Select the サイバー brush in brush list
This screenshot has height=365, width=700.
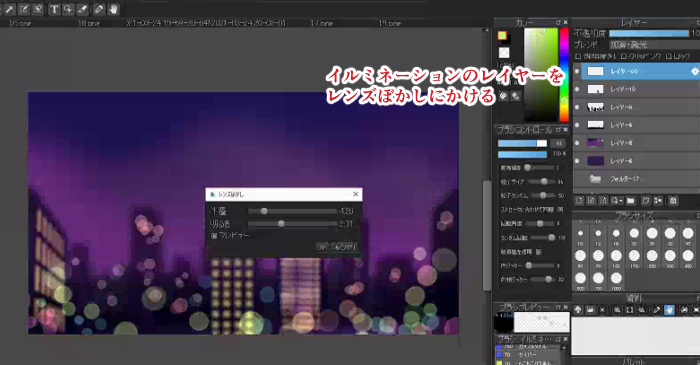pos(528,355)
